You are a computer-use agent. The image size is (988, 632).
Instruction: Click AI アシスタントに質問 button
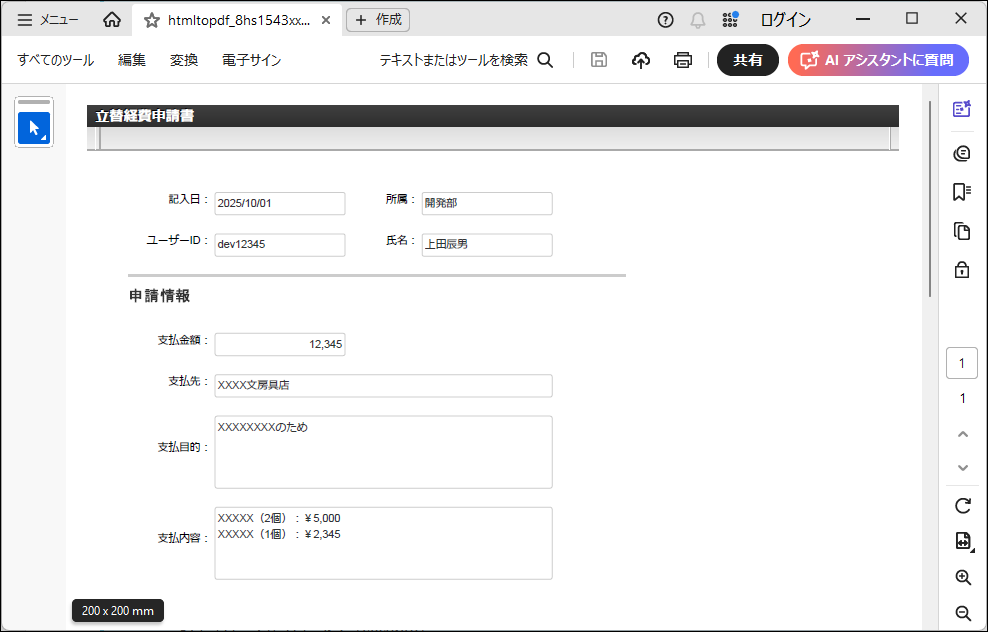878,60
